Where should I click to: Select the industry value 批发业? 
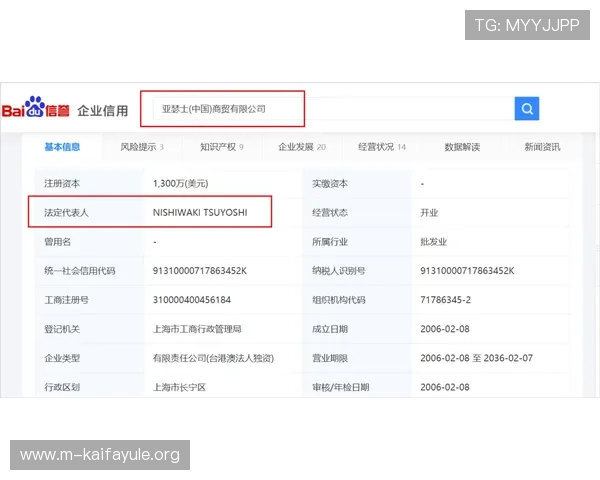(x=434, y=242)
